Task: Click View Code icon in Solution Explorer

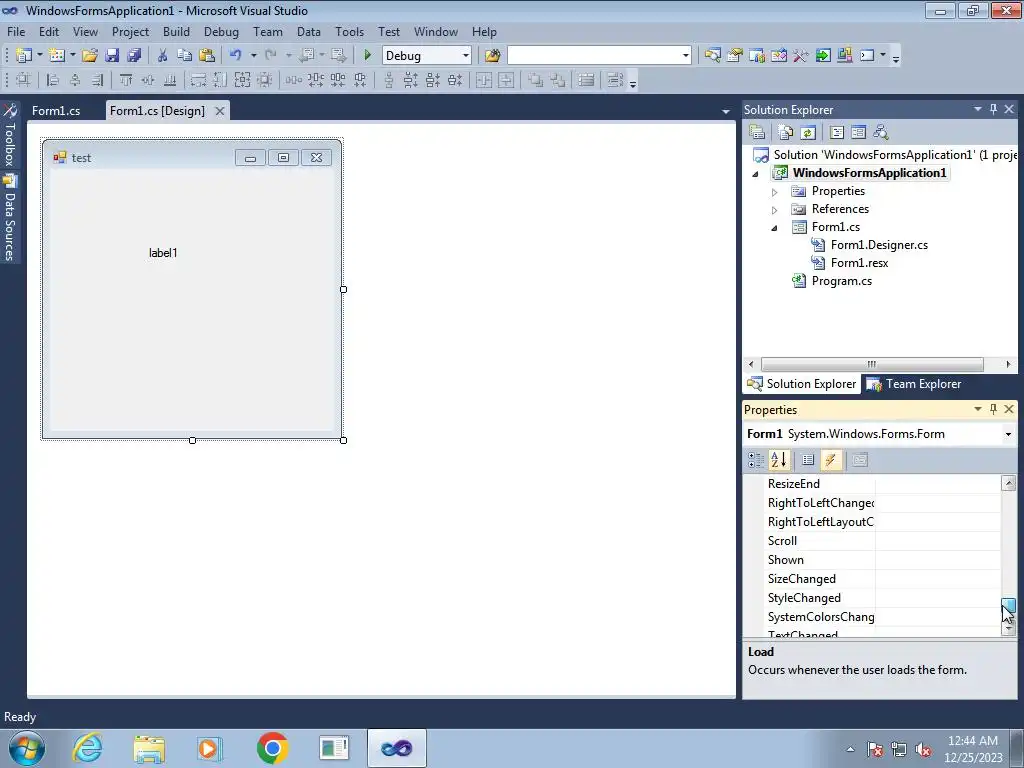Action: click(837, 133)
